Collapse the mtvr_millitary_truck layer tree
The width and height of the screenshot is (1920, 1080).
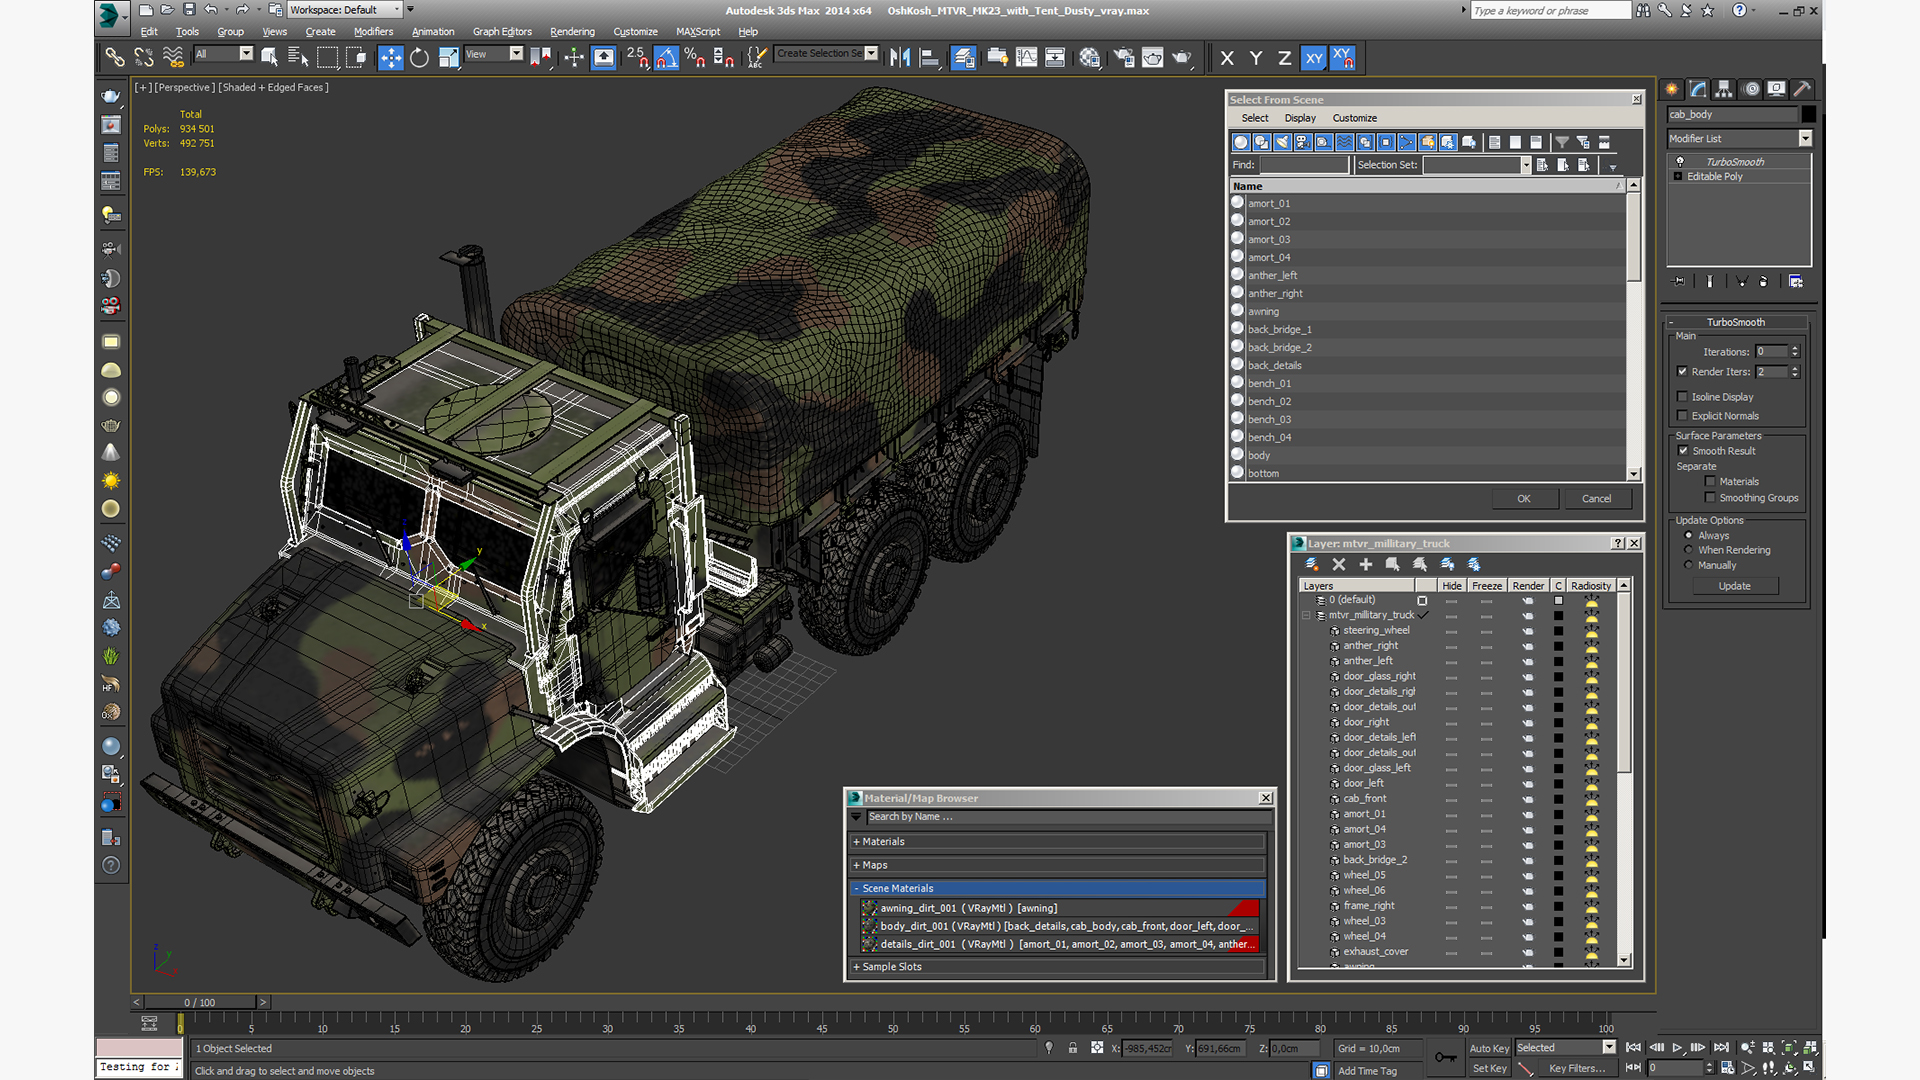point(1306,616)
